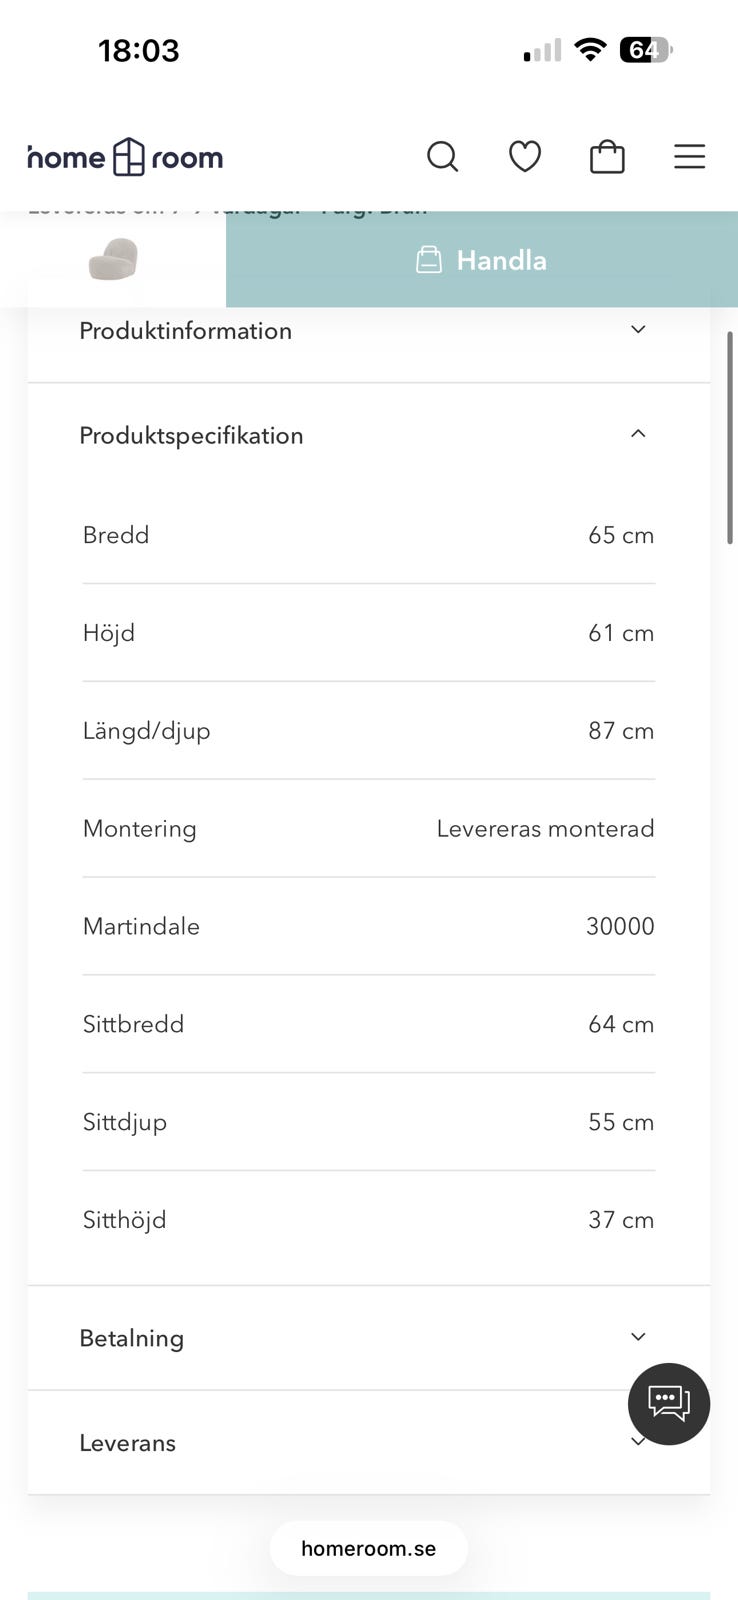The width and height of the screenshot is (738, 1600).
Task: Tap the bag icon in Handla button
Action: pos(429,260)
